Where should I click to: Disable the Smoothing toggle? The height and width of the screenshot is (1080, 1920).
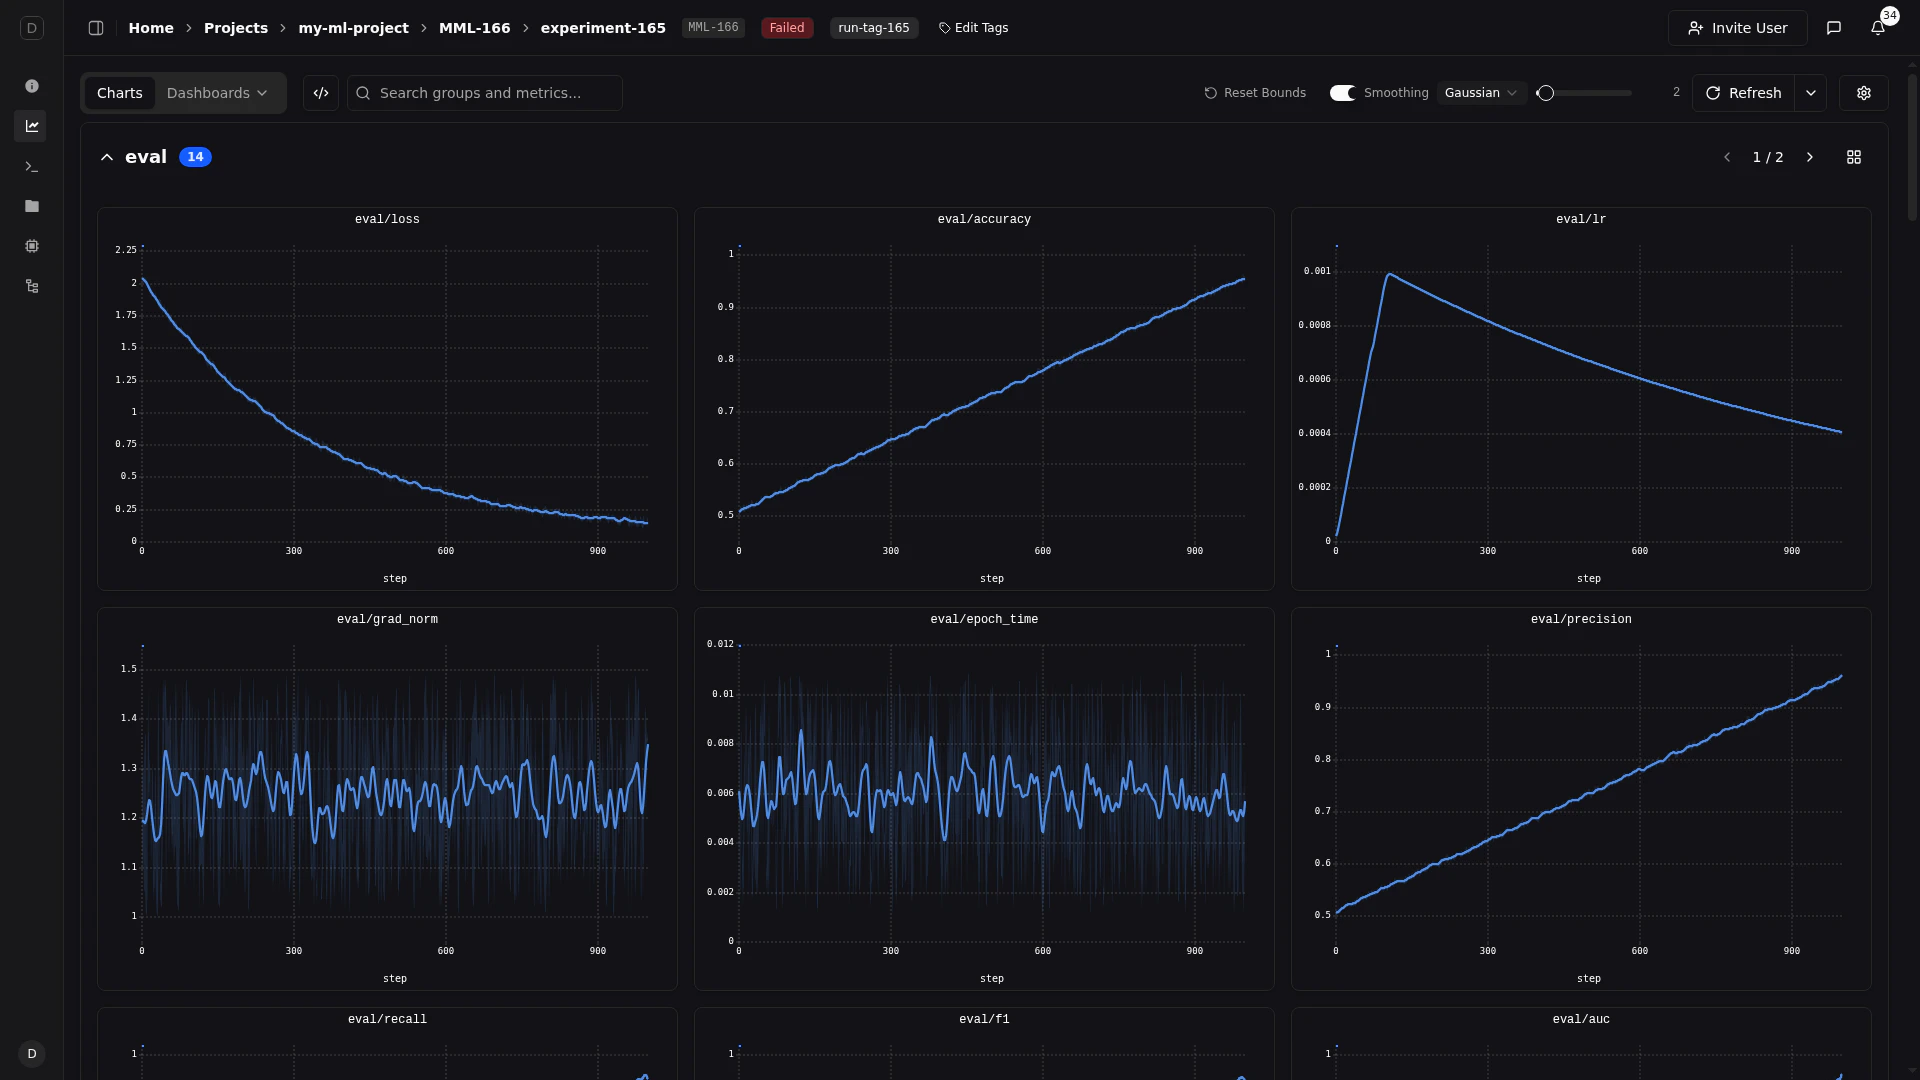click(1342, 92)
